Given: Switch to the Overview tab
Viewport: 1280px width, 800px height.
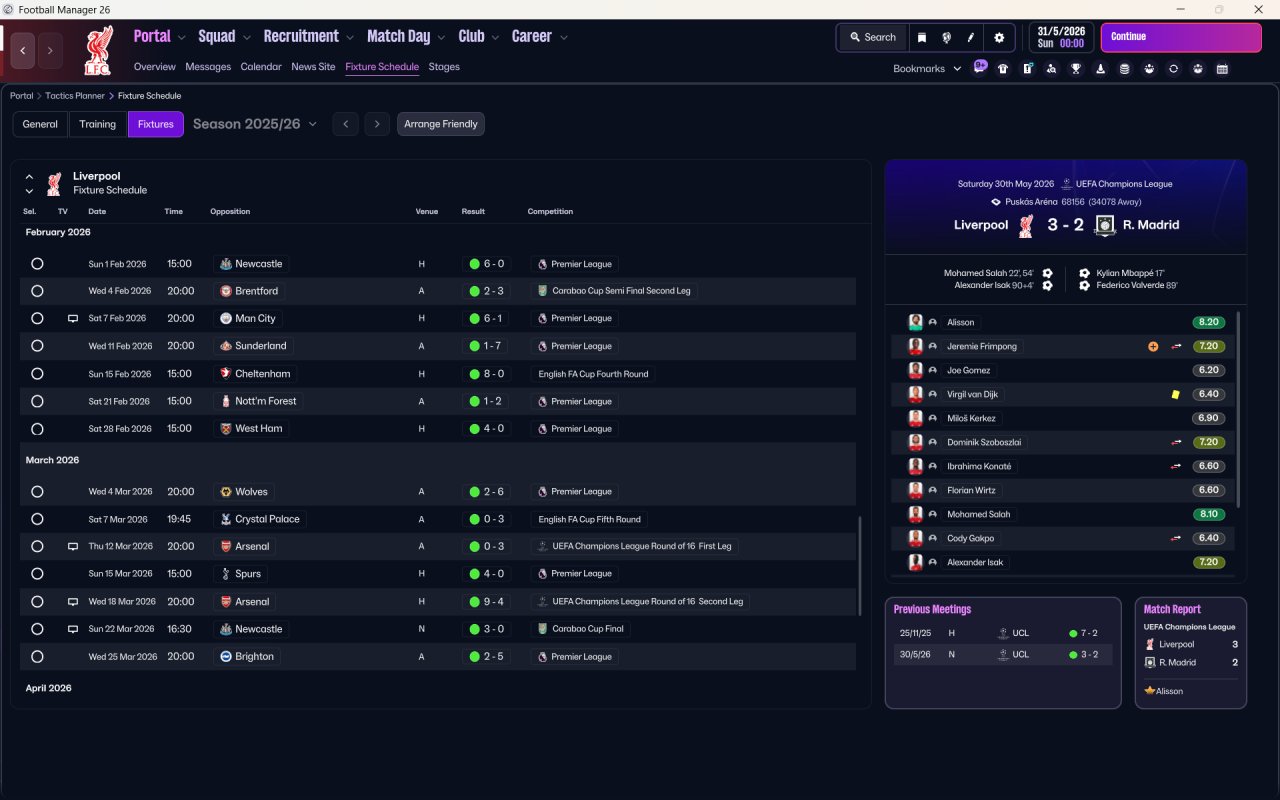Looking at the screenshot, I should pyautogui.click(x=155, y=67).
